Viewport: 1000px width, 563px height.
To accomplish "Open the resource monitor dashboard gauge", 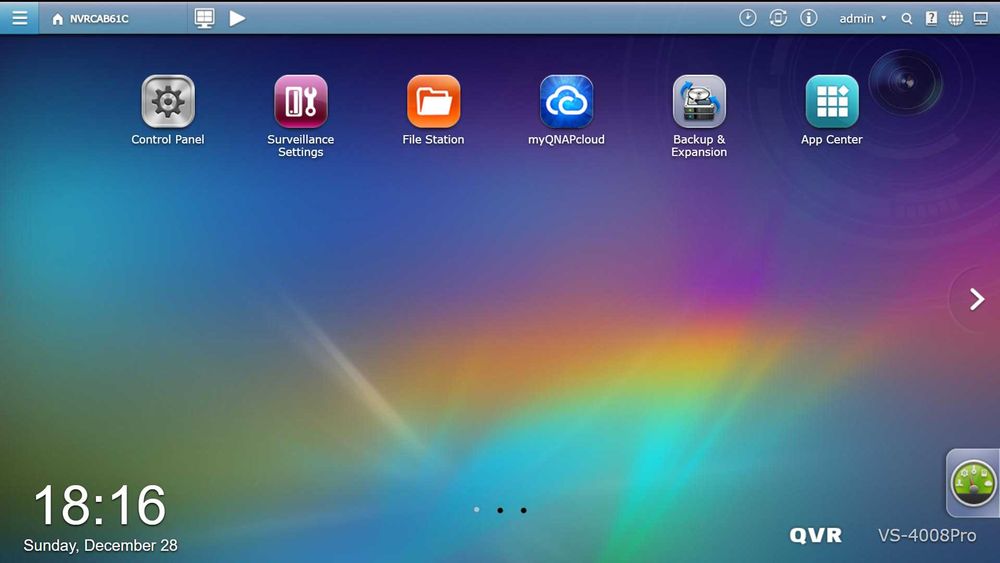I will click(x=973, y=483).
